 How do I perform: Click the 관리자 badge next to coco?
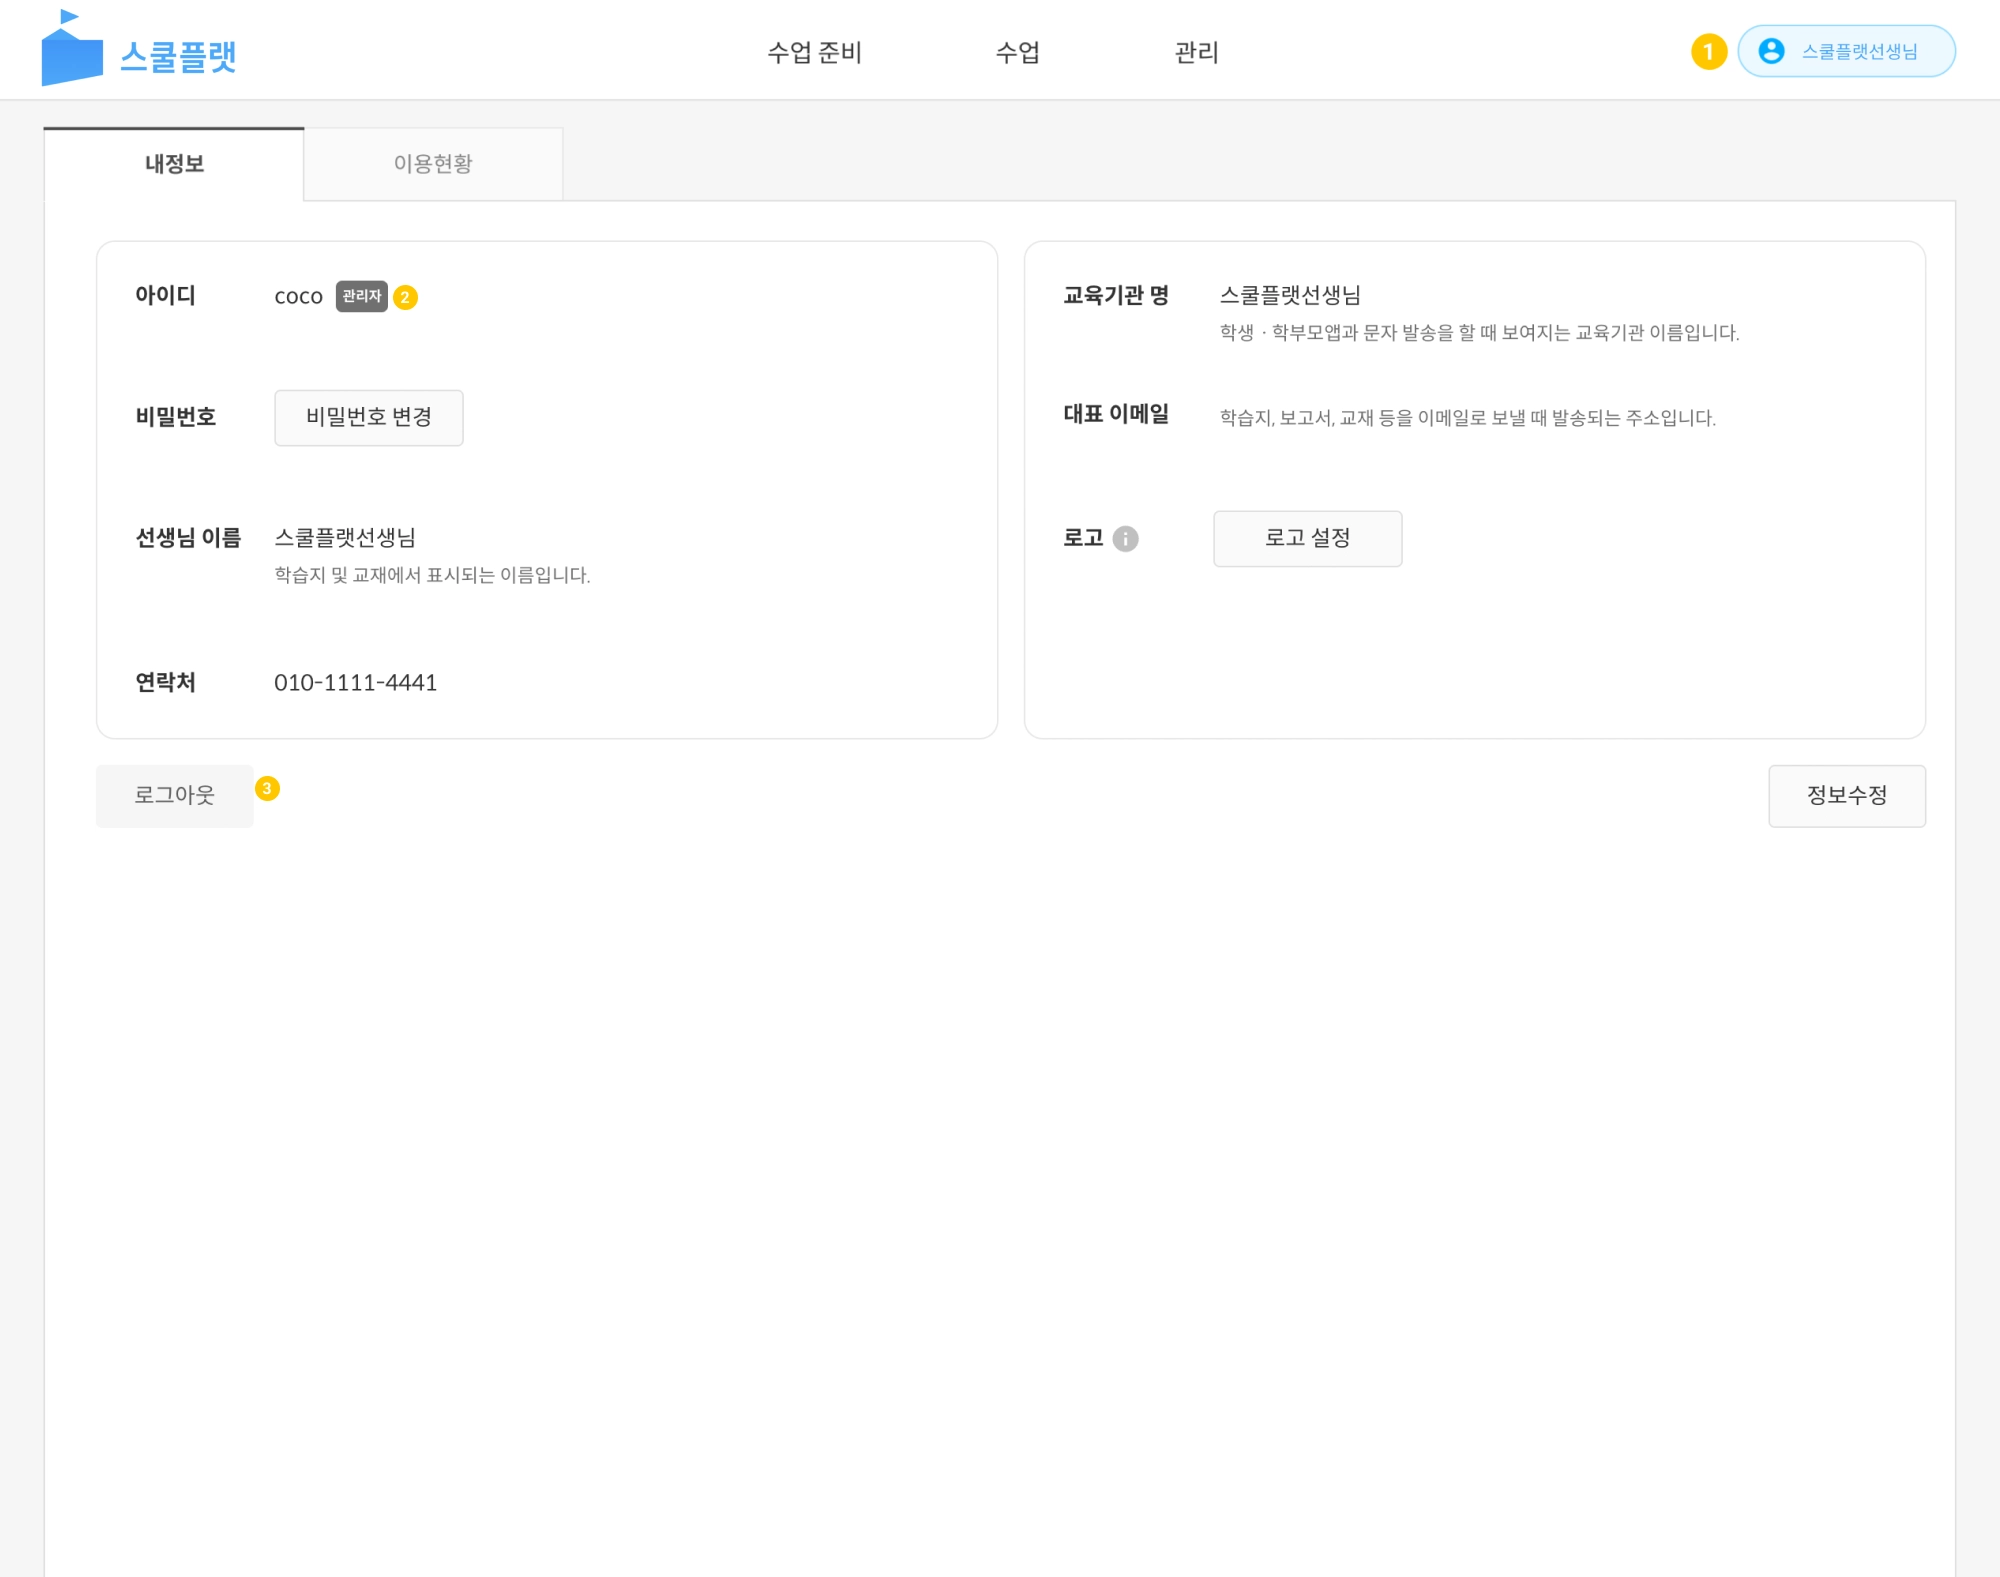(x=361, y=296)
